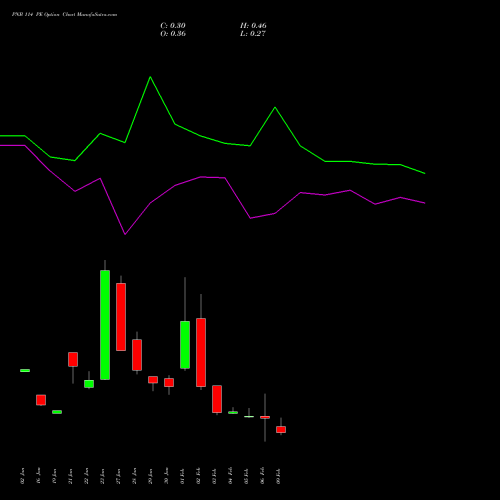Click the chart title text at top left

pyautogui.click(x=64, y=15)
